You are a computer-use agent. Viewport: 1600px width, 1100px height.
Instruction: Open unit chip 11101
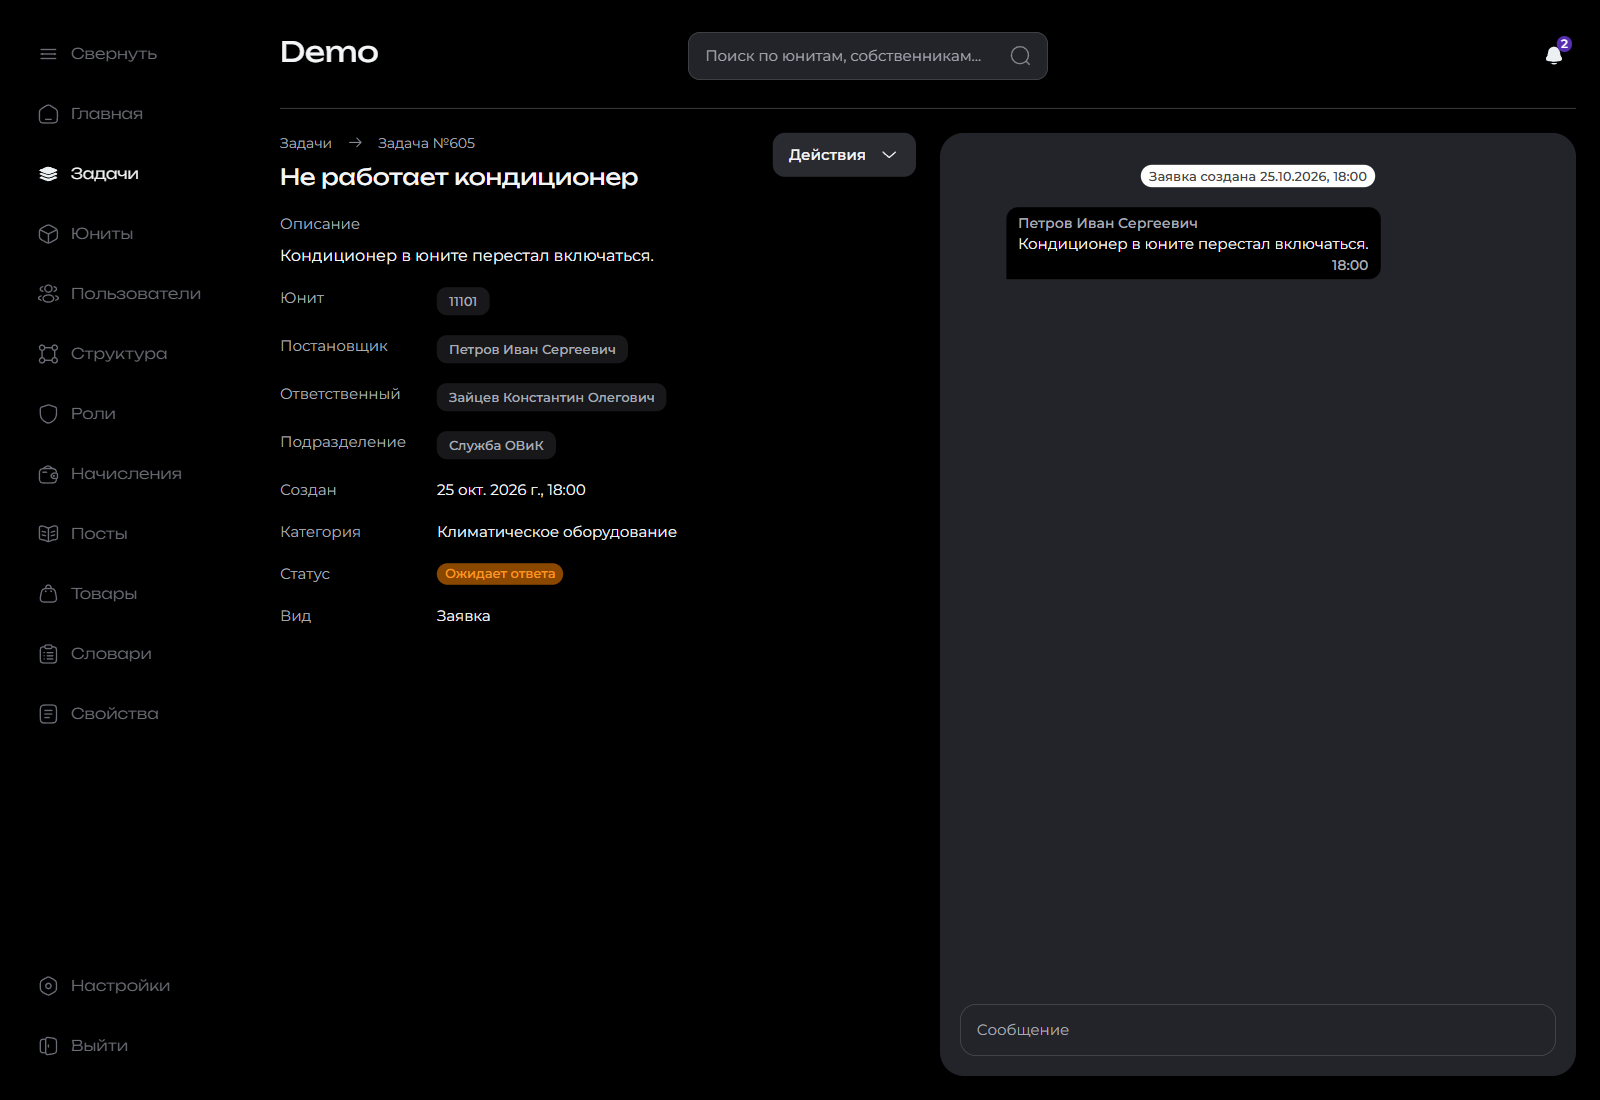[463, 301]
